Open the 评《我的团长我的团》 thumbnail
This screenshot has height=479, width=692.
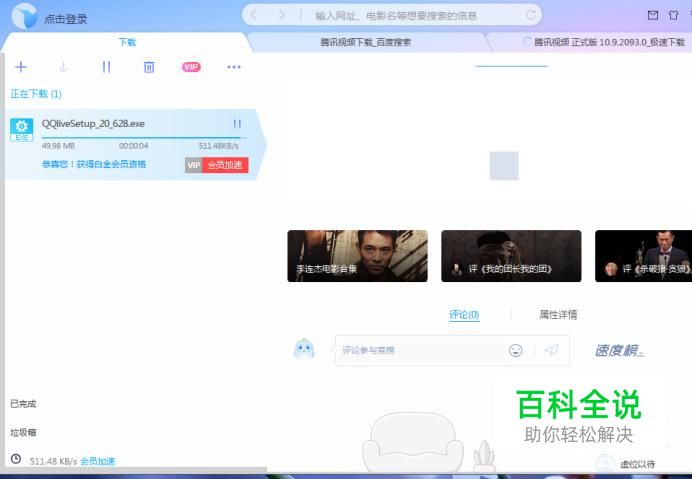point(511,256)
